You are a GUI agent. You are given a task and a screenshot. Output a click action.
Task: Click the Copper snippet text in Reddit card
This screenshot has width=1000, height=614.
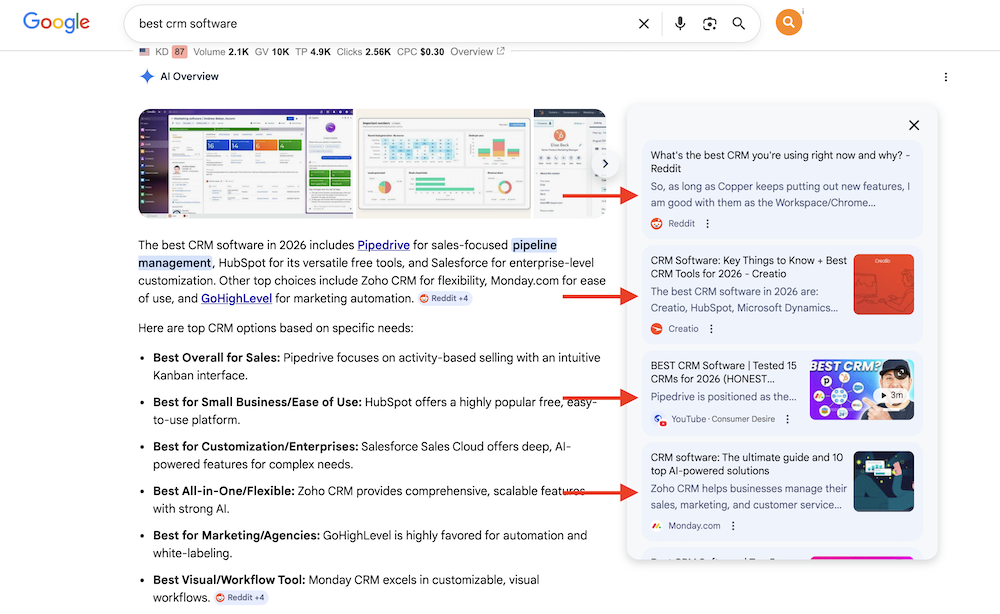[x=780, y=194]
